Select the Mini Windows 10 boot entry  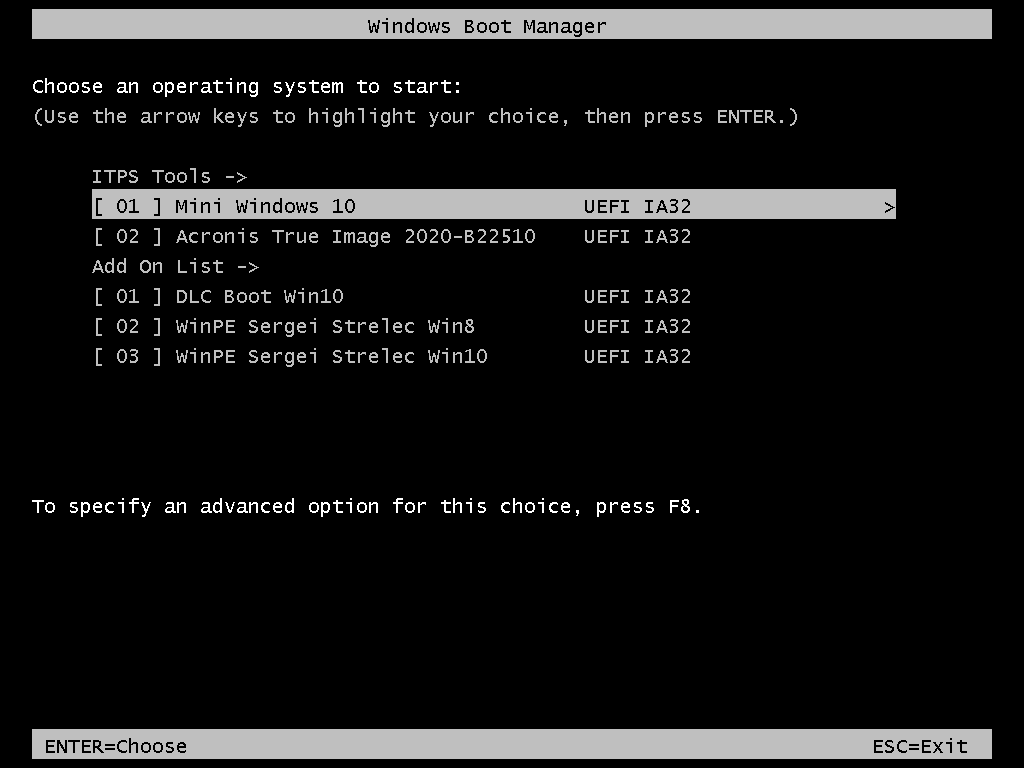click(494, 206)
